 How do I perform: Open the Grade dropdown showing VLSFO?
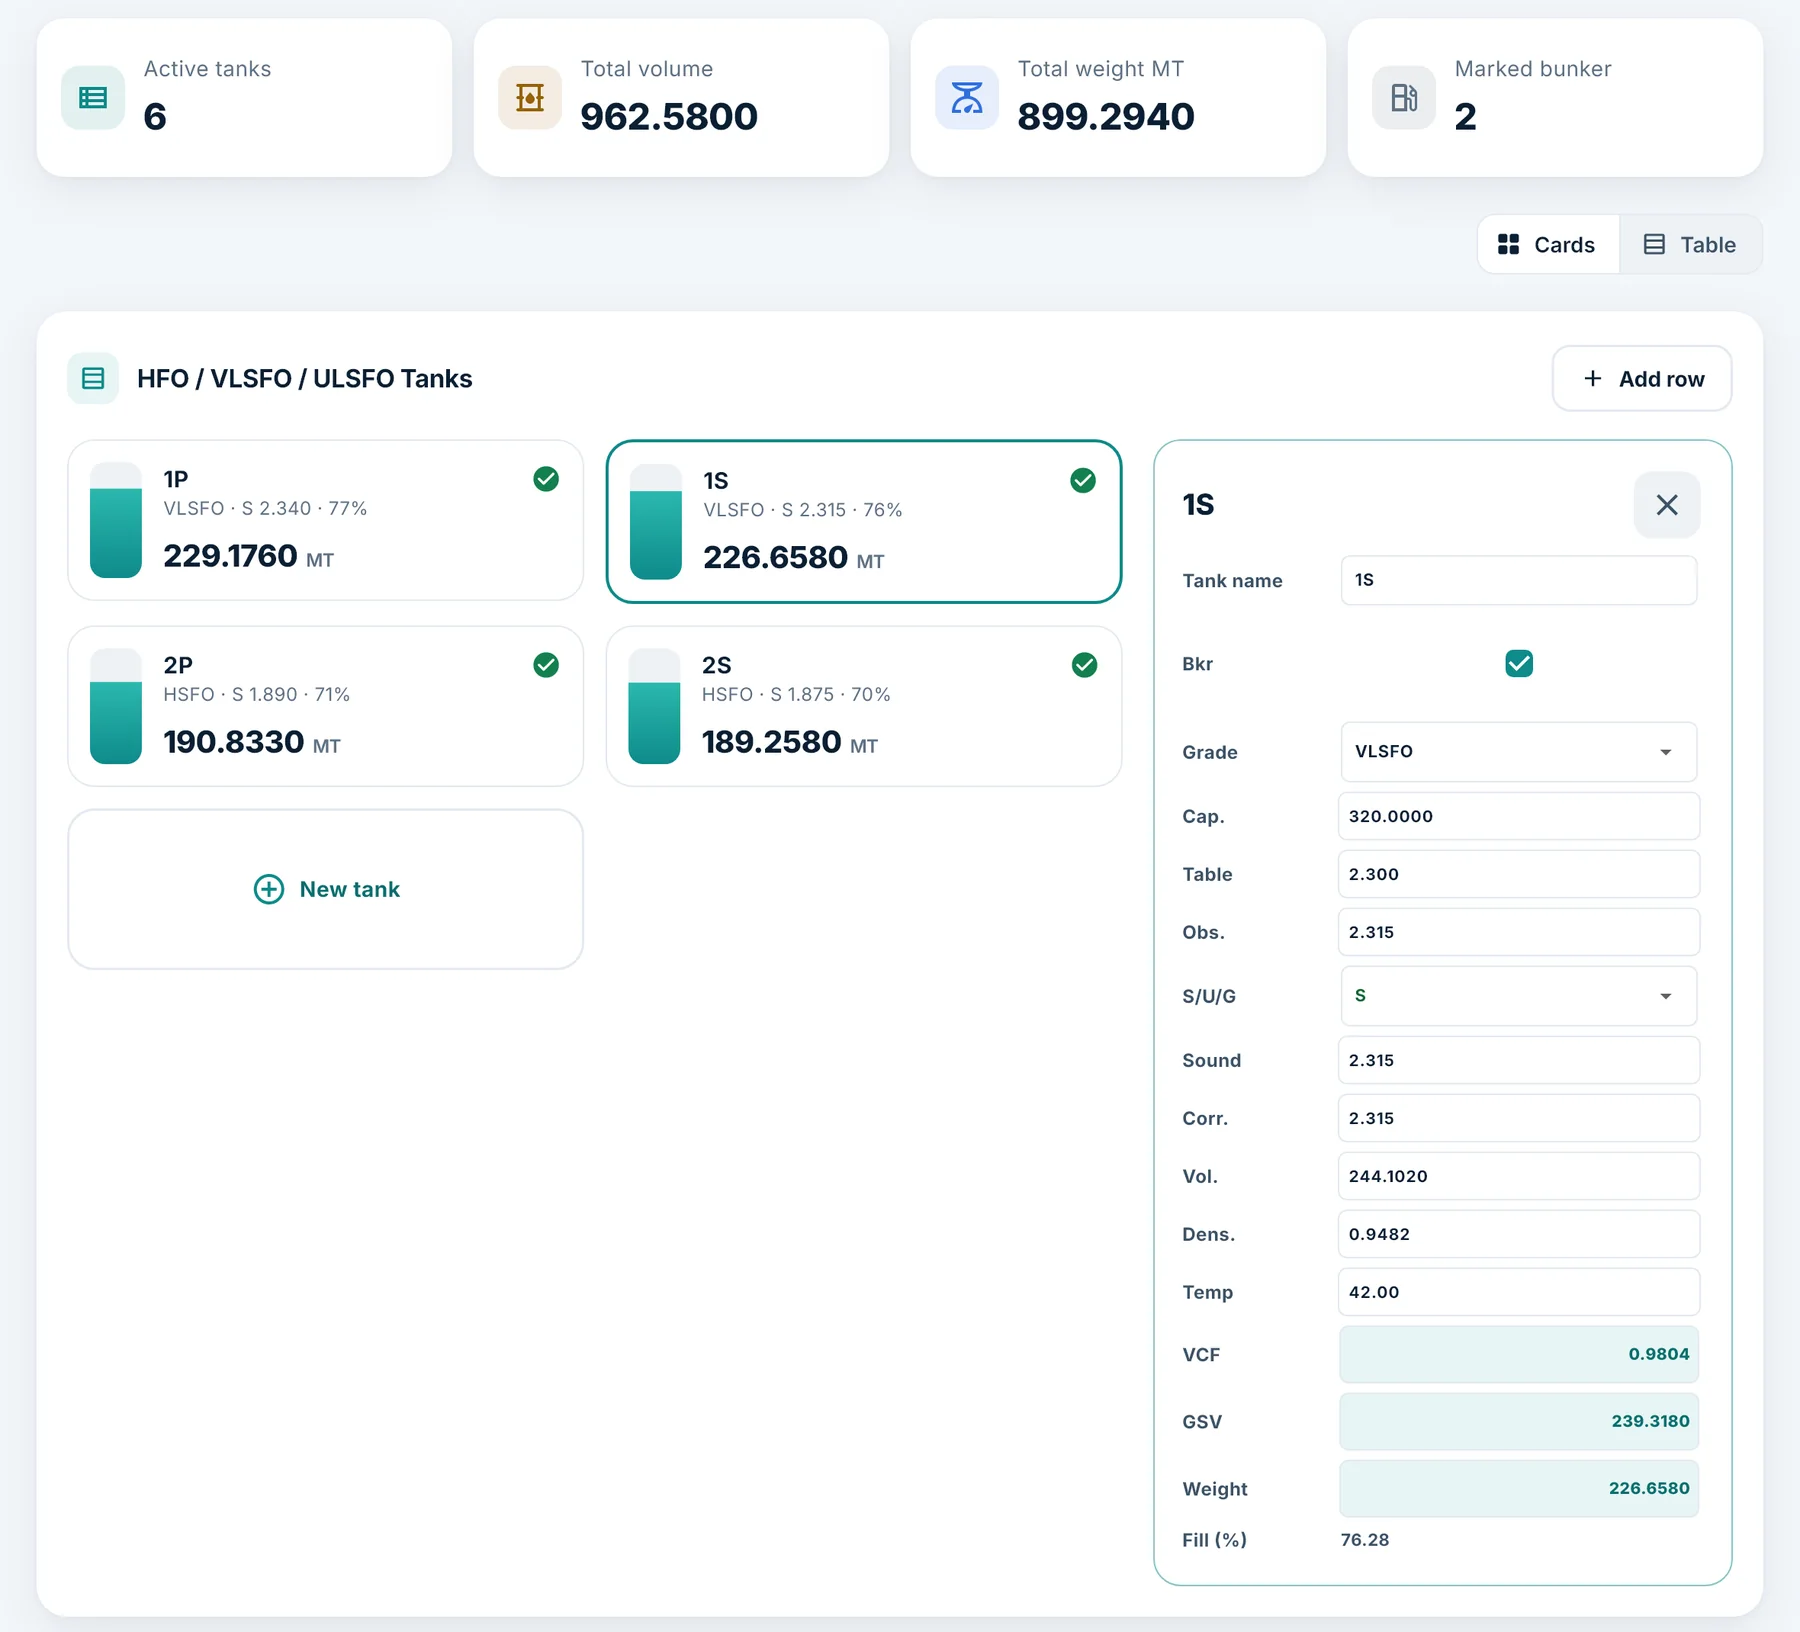(x=1519, y=752)
